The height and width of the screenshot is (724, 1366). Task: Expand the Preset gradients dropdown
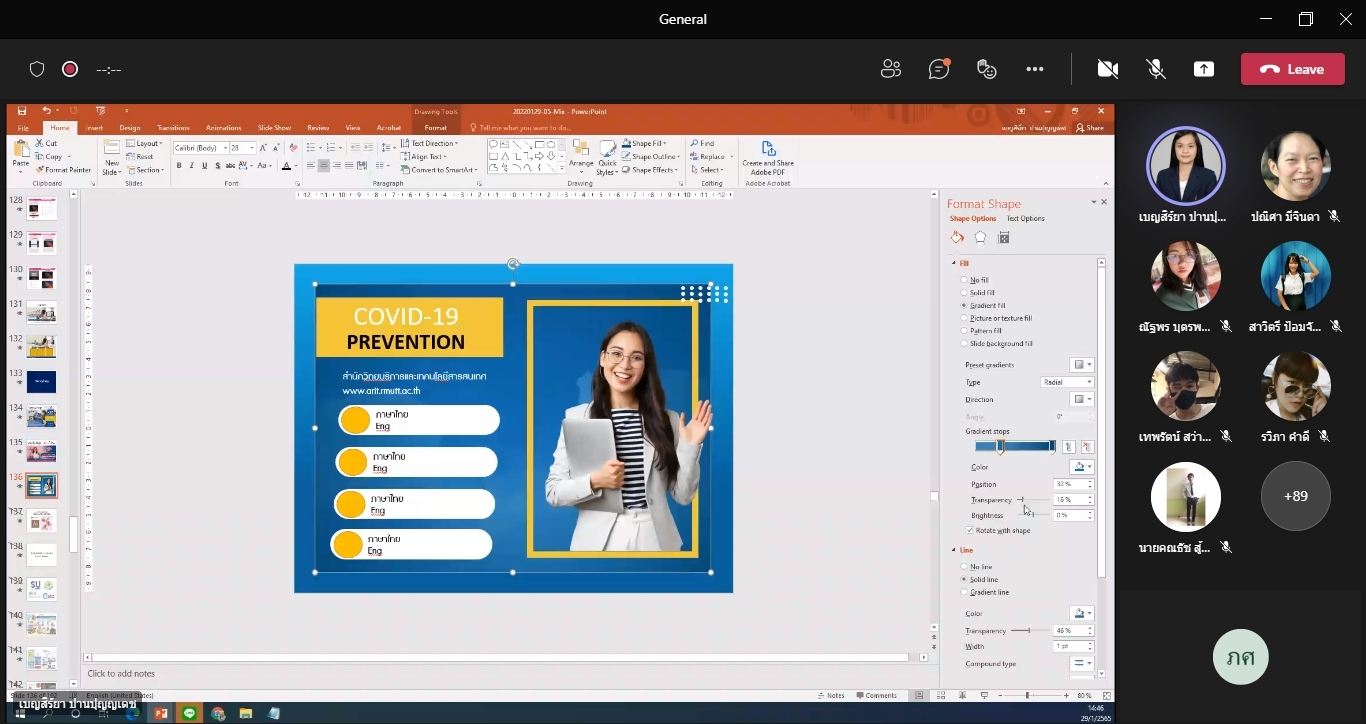coord(1082,365)
